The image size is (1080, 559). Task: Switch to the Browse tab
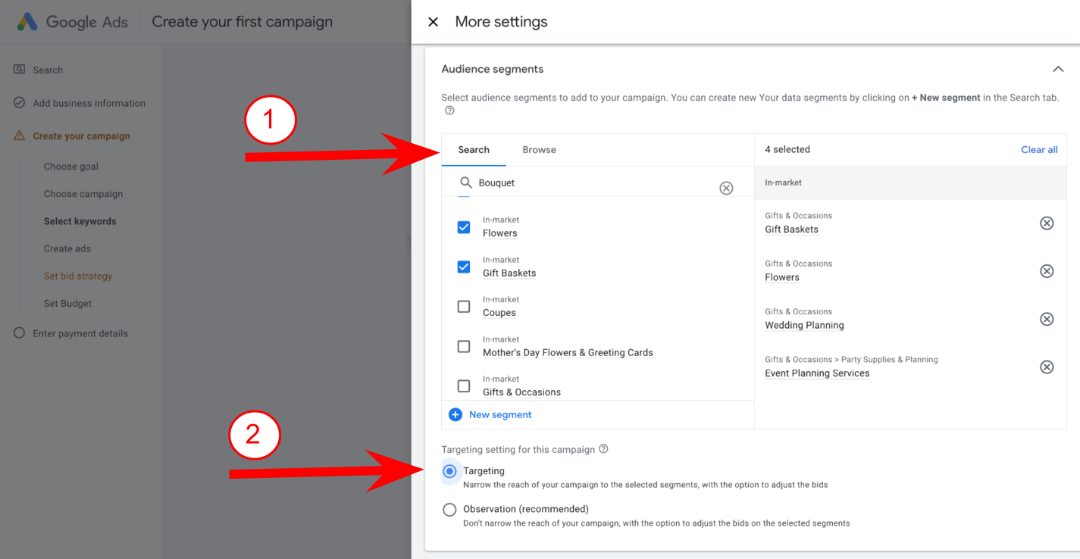pyautogui.click(x=539, y=149)
